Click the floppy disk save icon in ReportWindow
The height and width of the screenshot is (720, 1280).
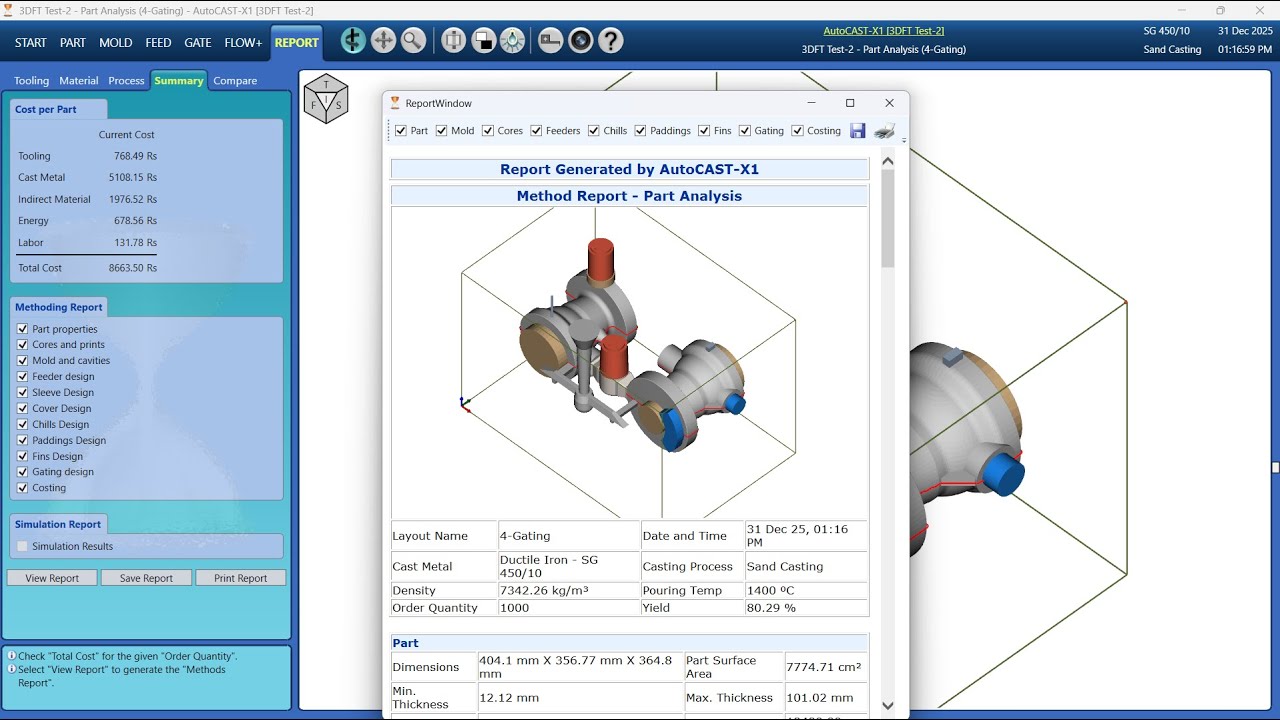pyautogui.click(x=857, y=131)
